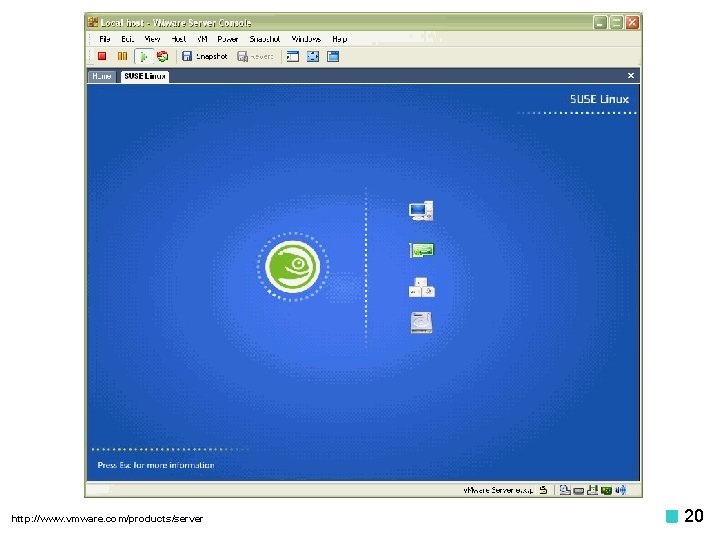Open the VM menu
The image size is (720, 540).
click(202, 39)
